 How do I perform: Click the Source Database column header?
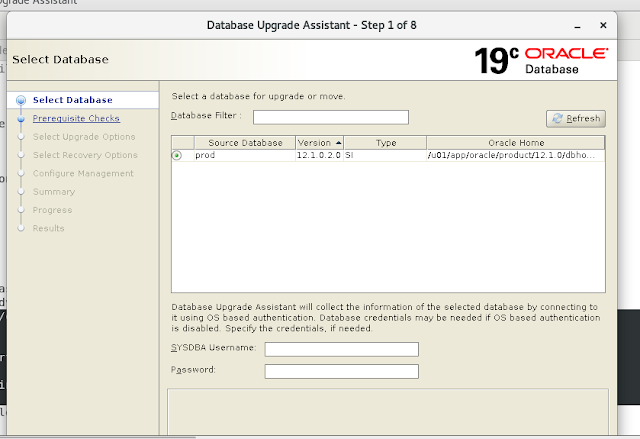pyautogui.click(x=245, y=143)
